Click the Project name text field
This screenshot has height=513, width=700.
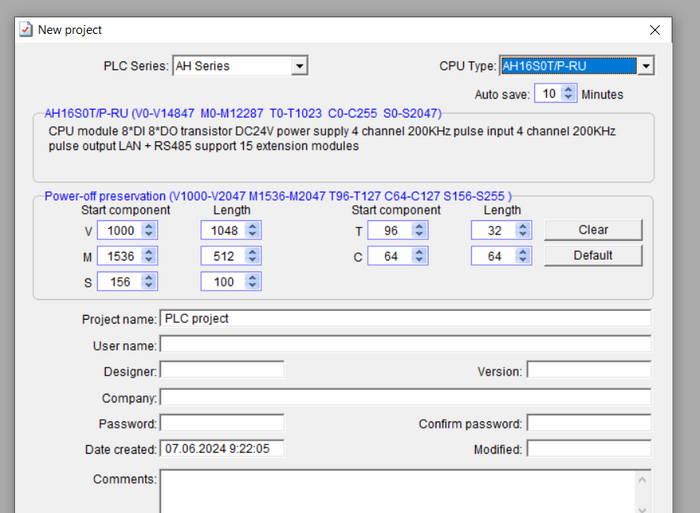point(405,319)
